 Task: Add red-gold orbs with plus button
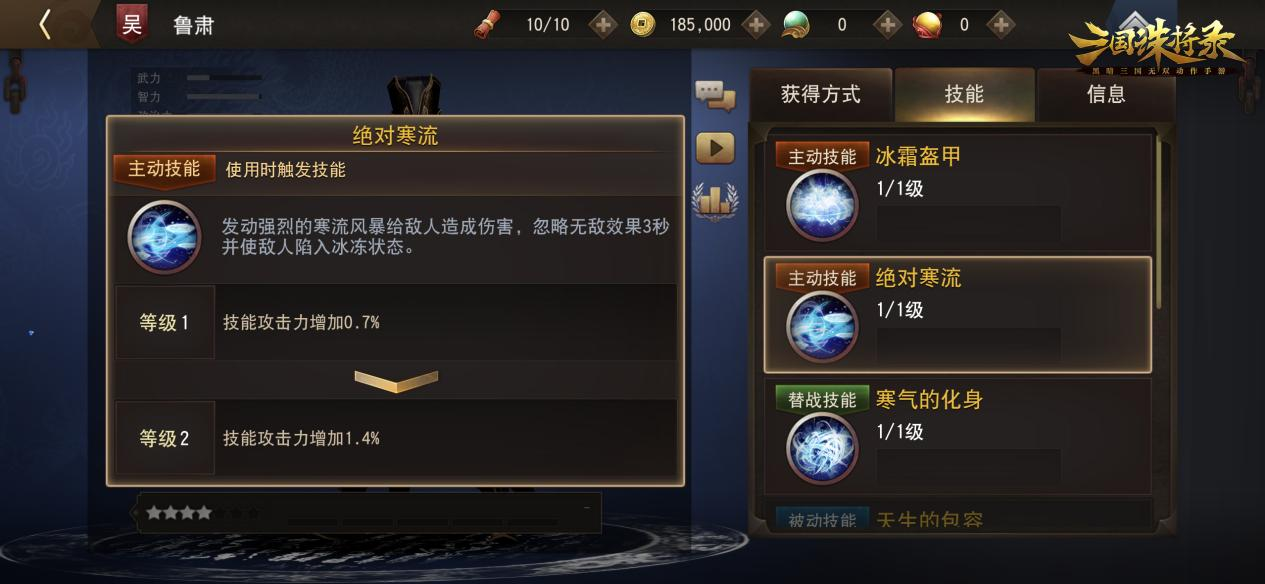[1001, 24]
